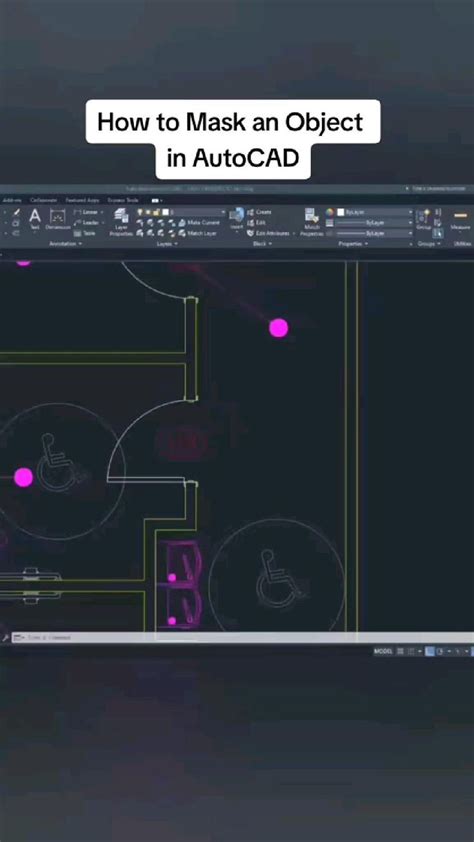Toggle layer on/off lightbulb icon

pos(140,212)
